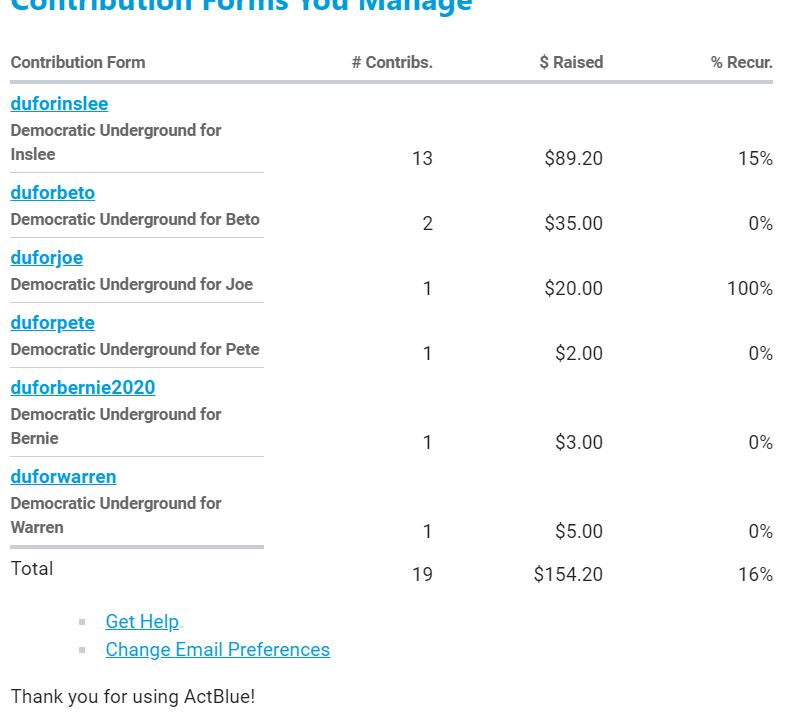Open the duforpete form link
Image resolution: width=785 pixels, height=716 pixels.
click(53, 323)
